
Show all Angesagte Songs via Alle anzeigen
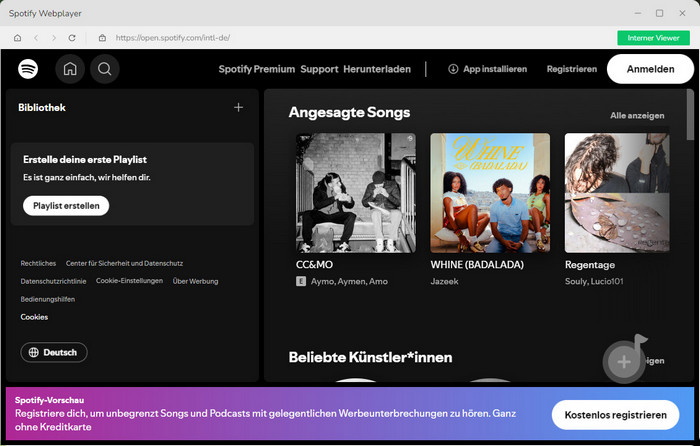[637, 116]
